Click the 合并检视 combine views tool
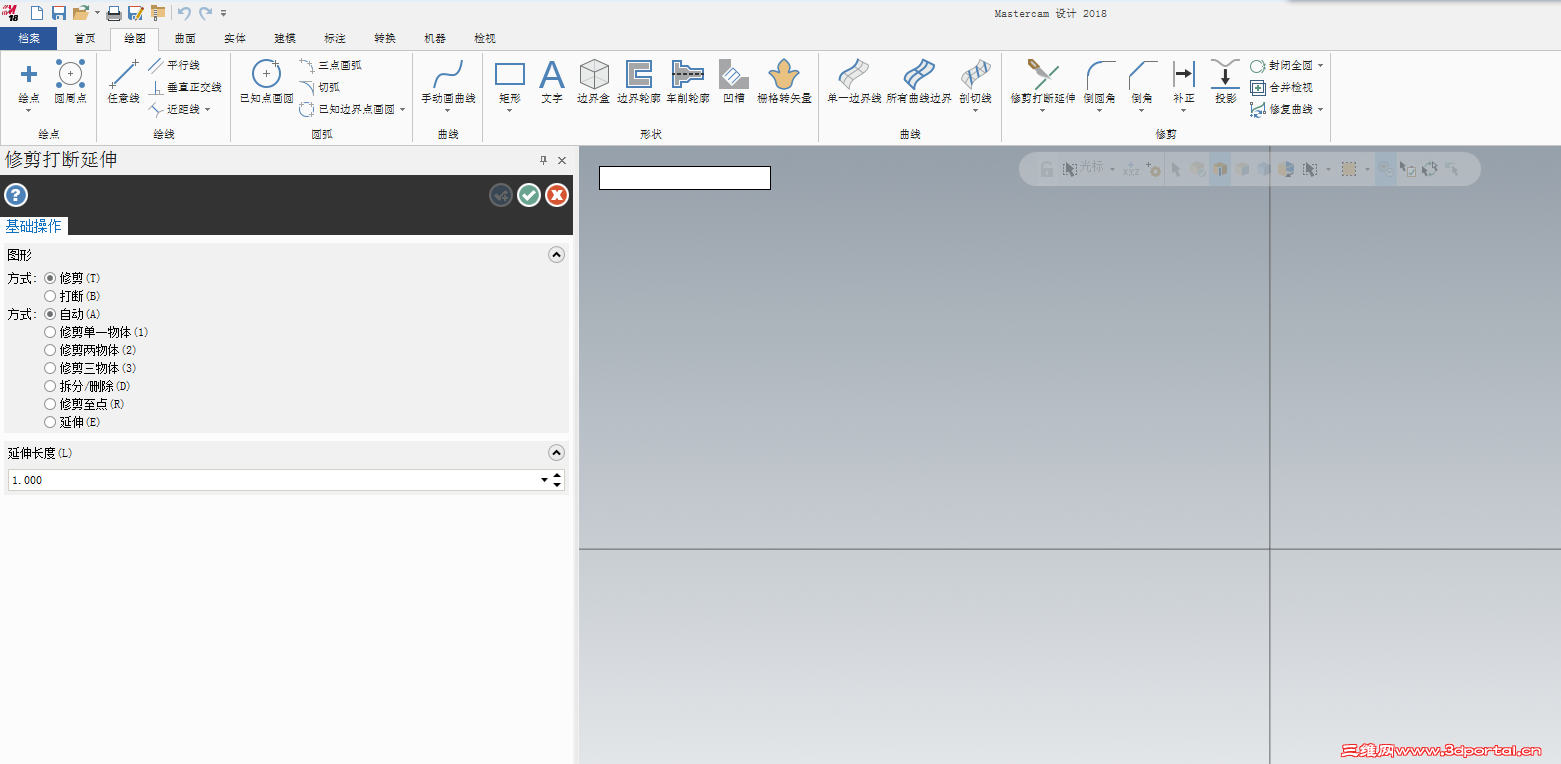Image resolution: width=1561 pixels, height=764 pixels. [1282, 87]
